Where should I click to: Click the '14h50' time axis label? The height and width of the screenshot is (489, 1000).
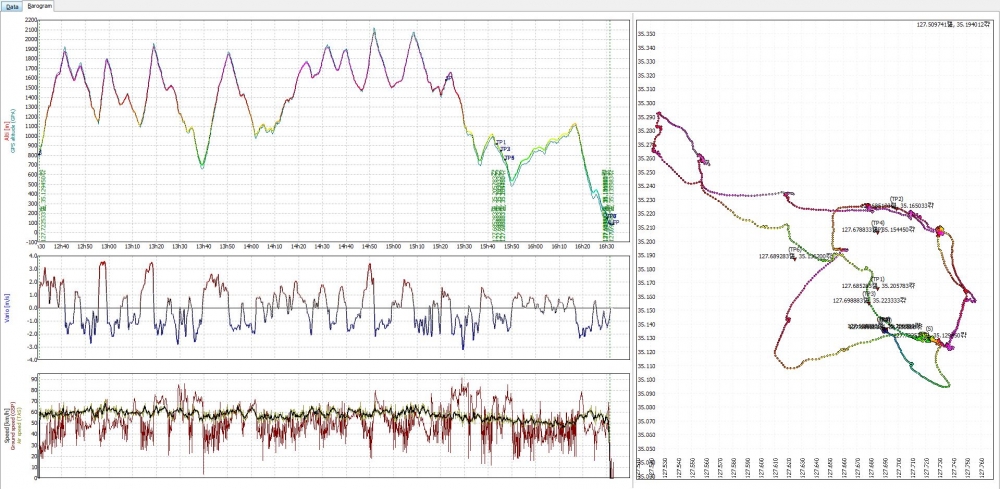369,246
